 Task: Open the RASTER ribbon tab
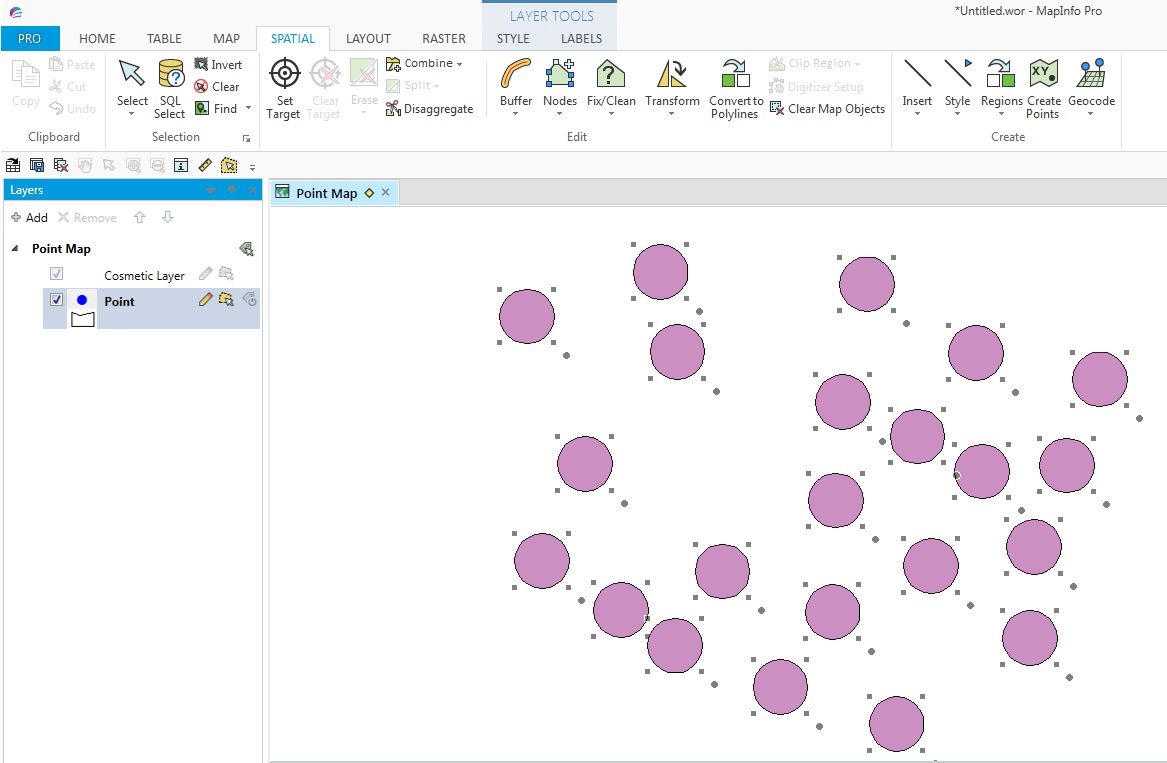[x=443, y=39]
